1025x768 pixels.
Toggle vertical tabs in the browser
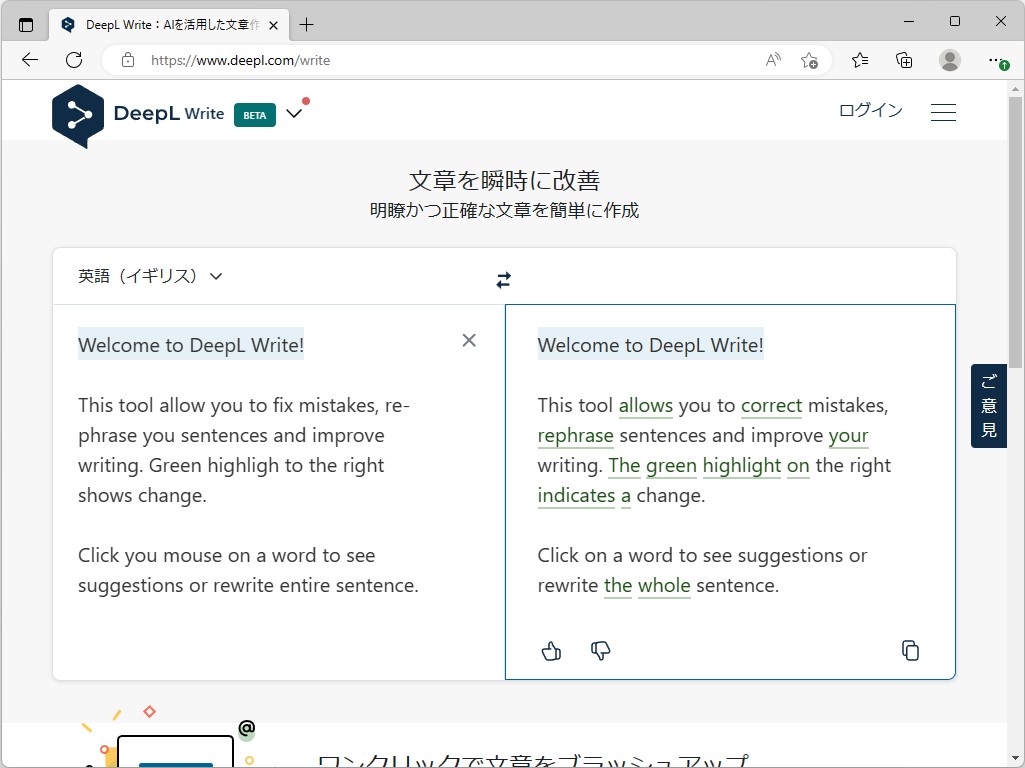[27, 22]
